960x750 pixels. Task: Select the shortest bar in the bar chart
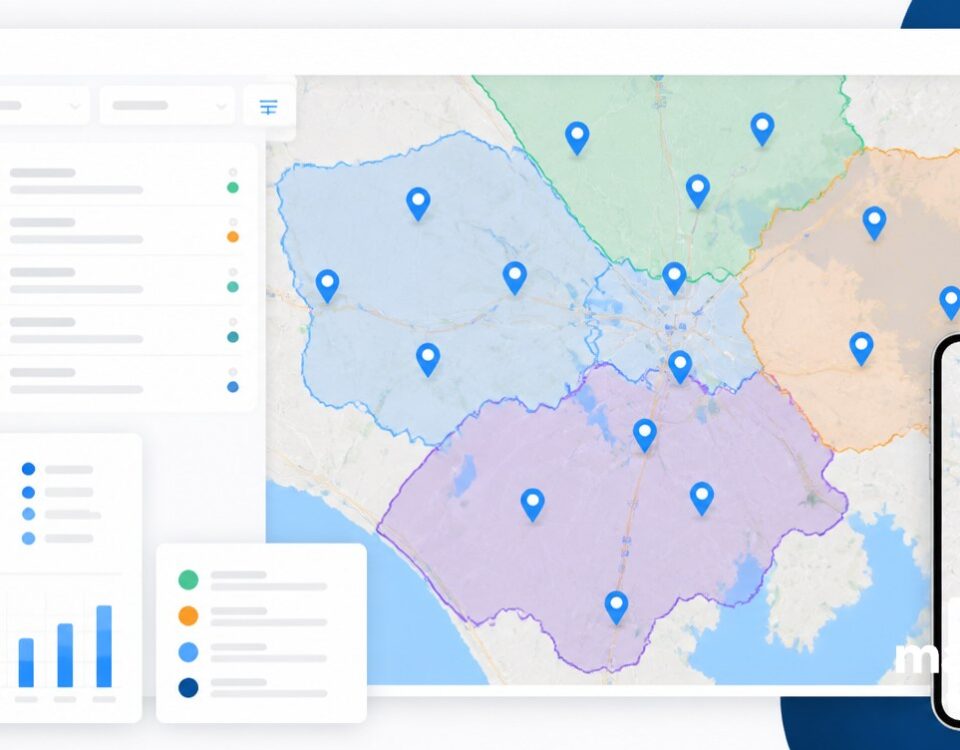pos(26,662)
